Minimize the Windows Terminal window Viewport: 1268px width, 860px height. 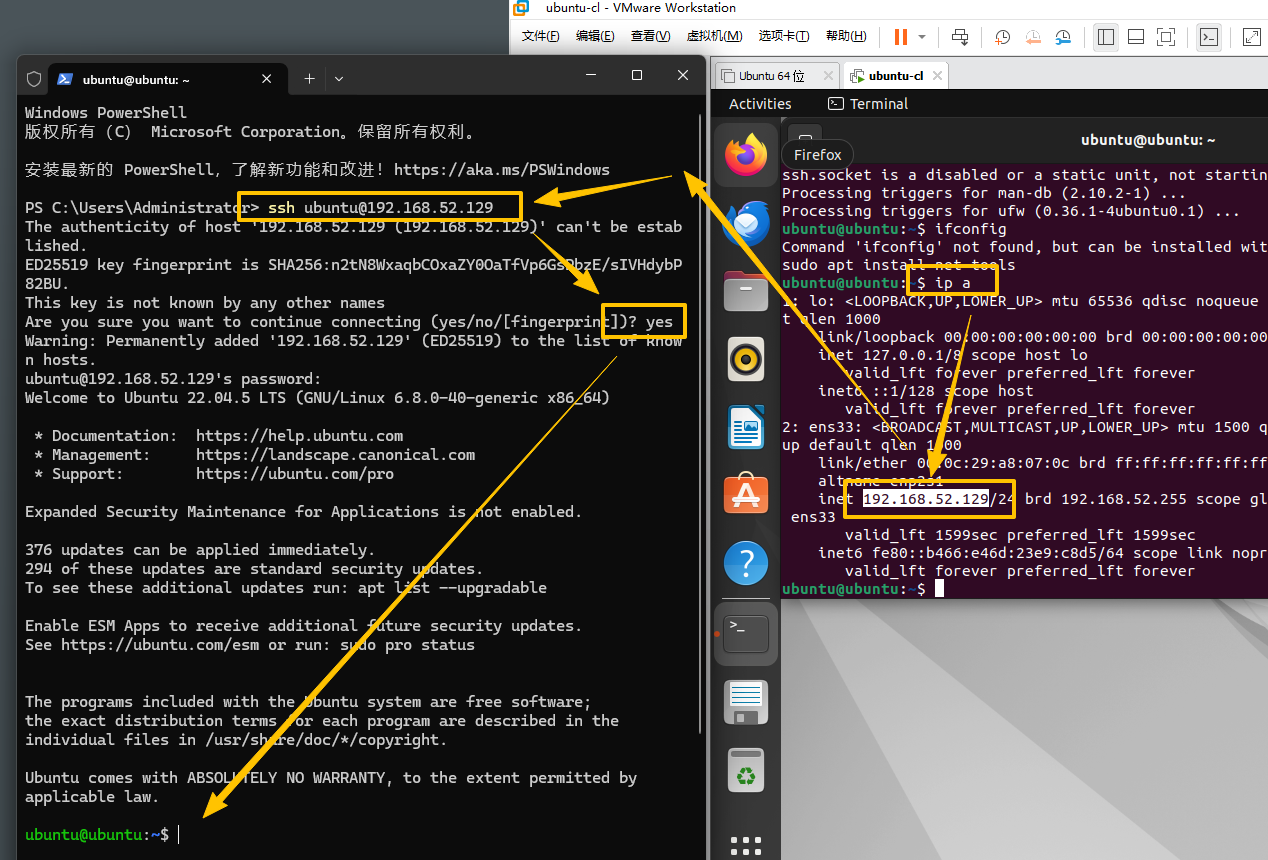tap(591, 75)
